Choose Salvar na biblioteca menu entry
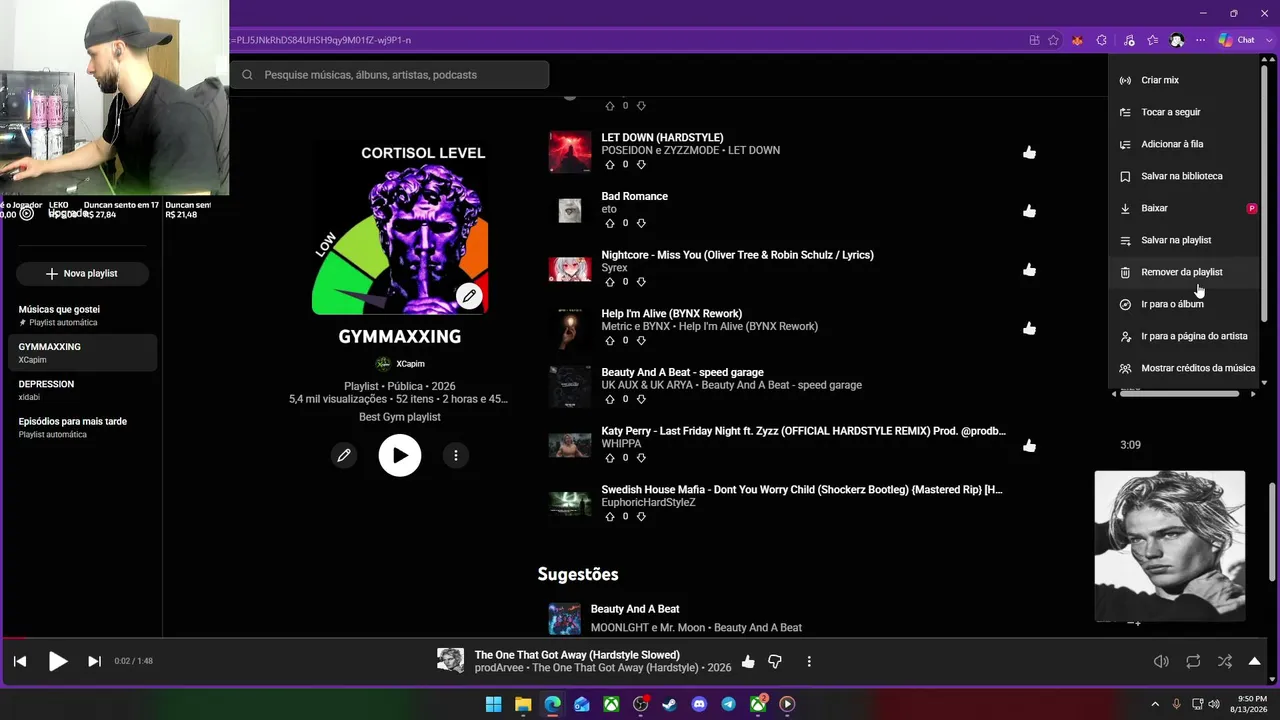The height and width of the screenshot is (720, 1280). point(1182,176)
